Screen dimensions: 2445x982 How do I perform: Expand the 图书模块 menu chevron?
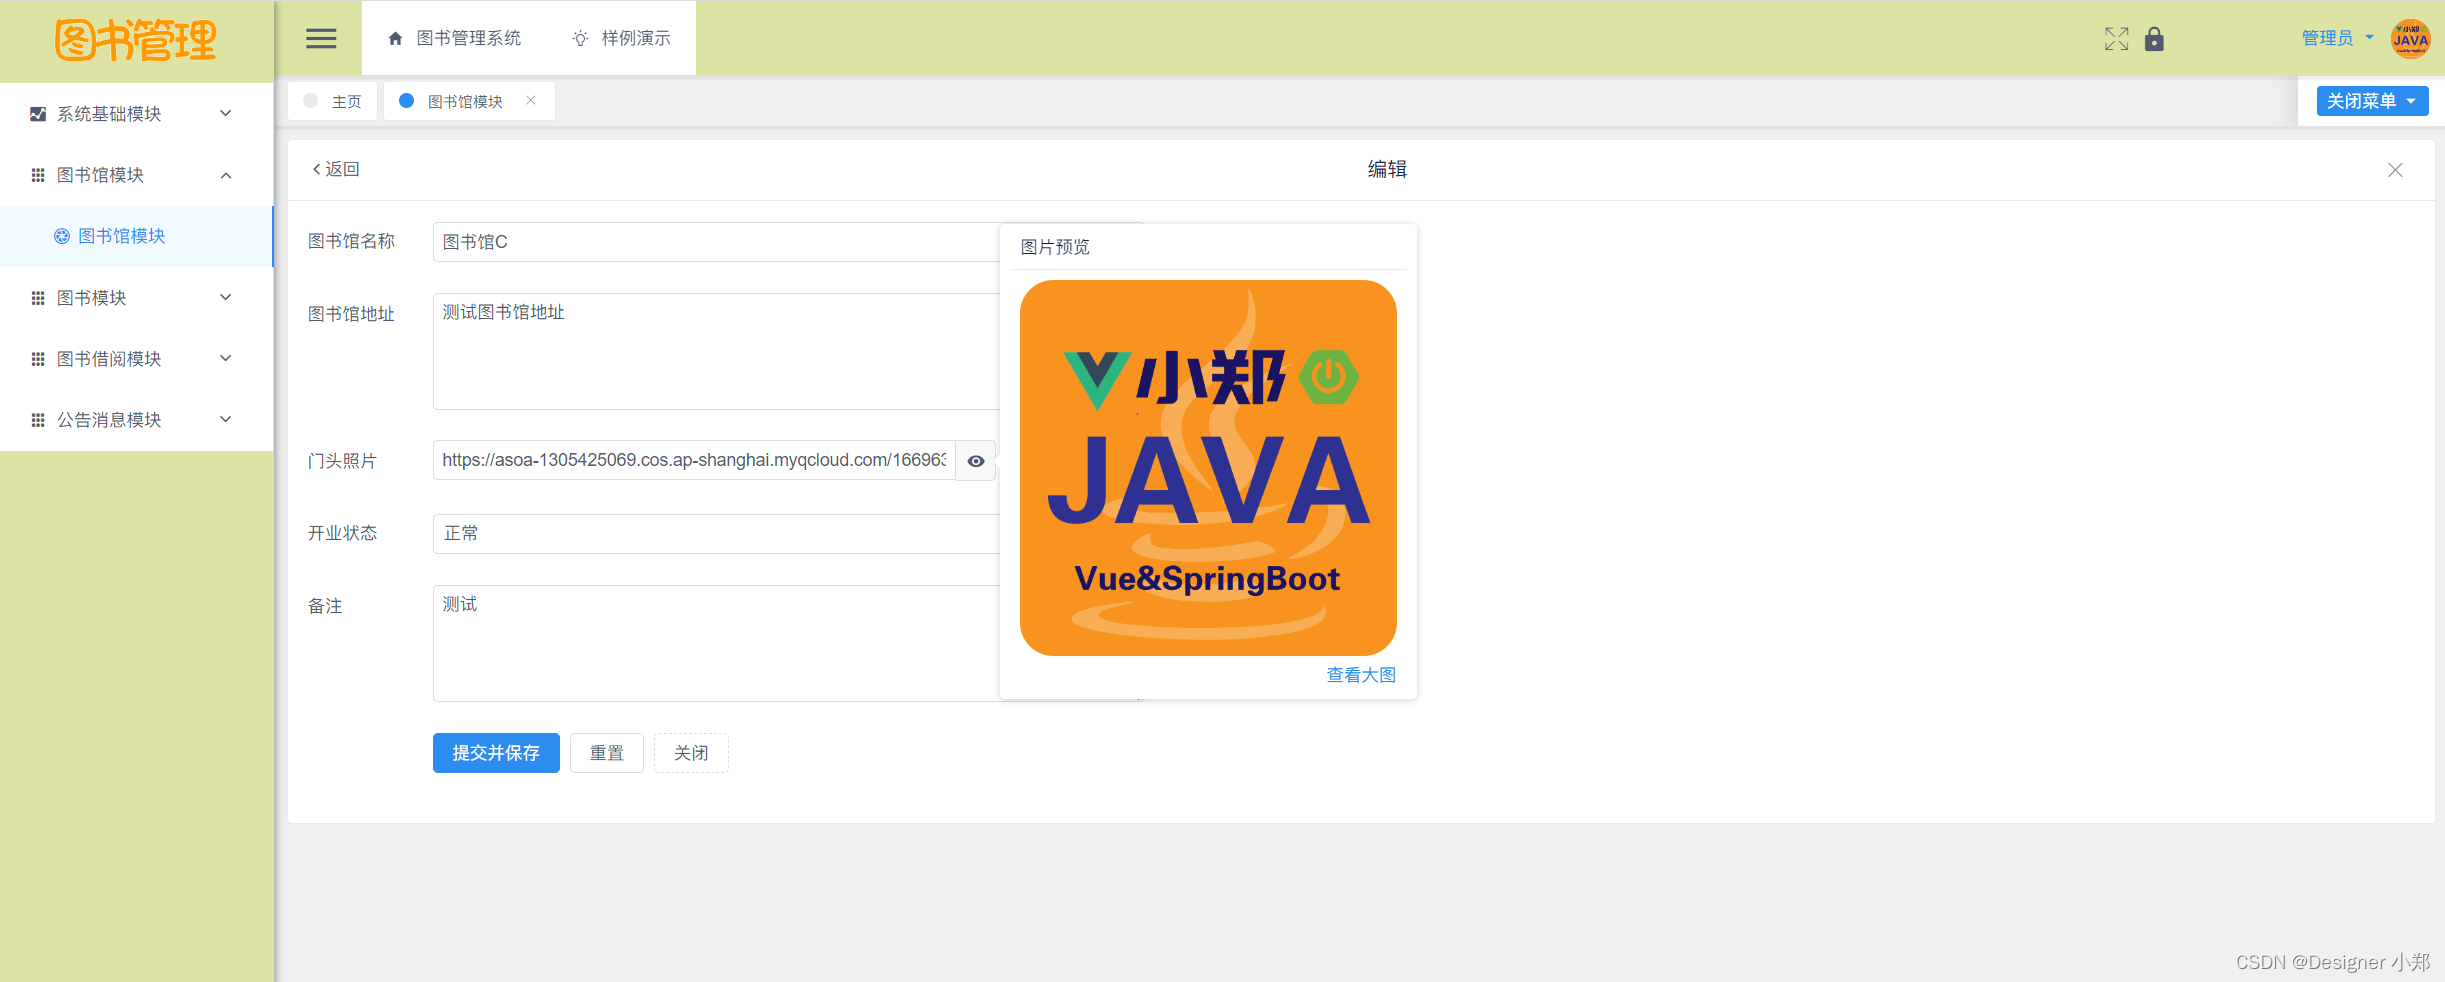pyautogui.click(x=226, y=297)
